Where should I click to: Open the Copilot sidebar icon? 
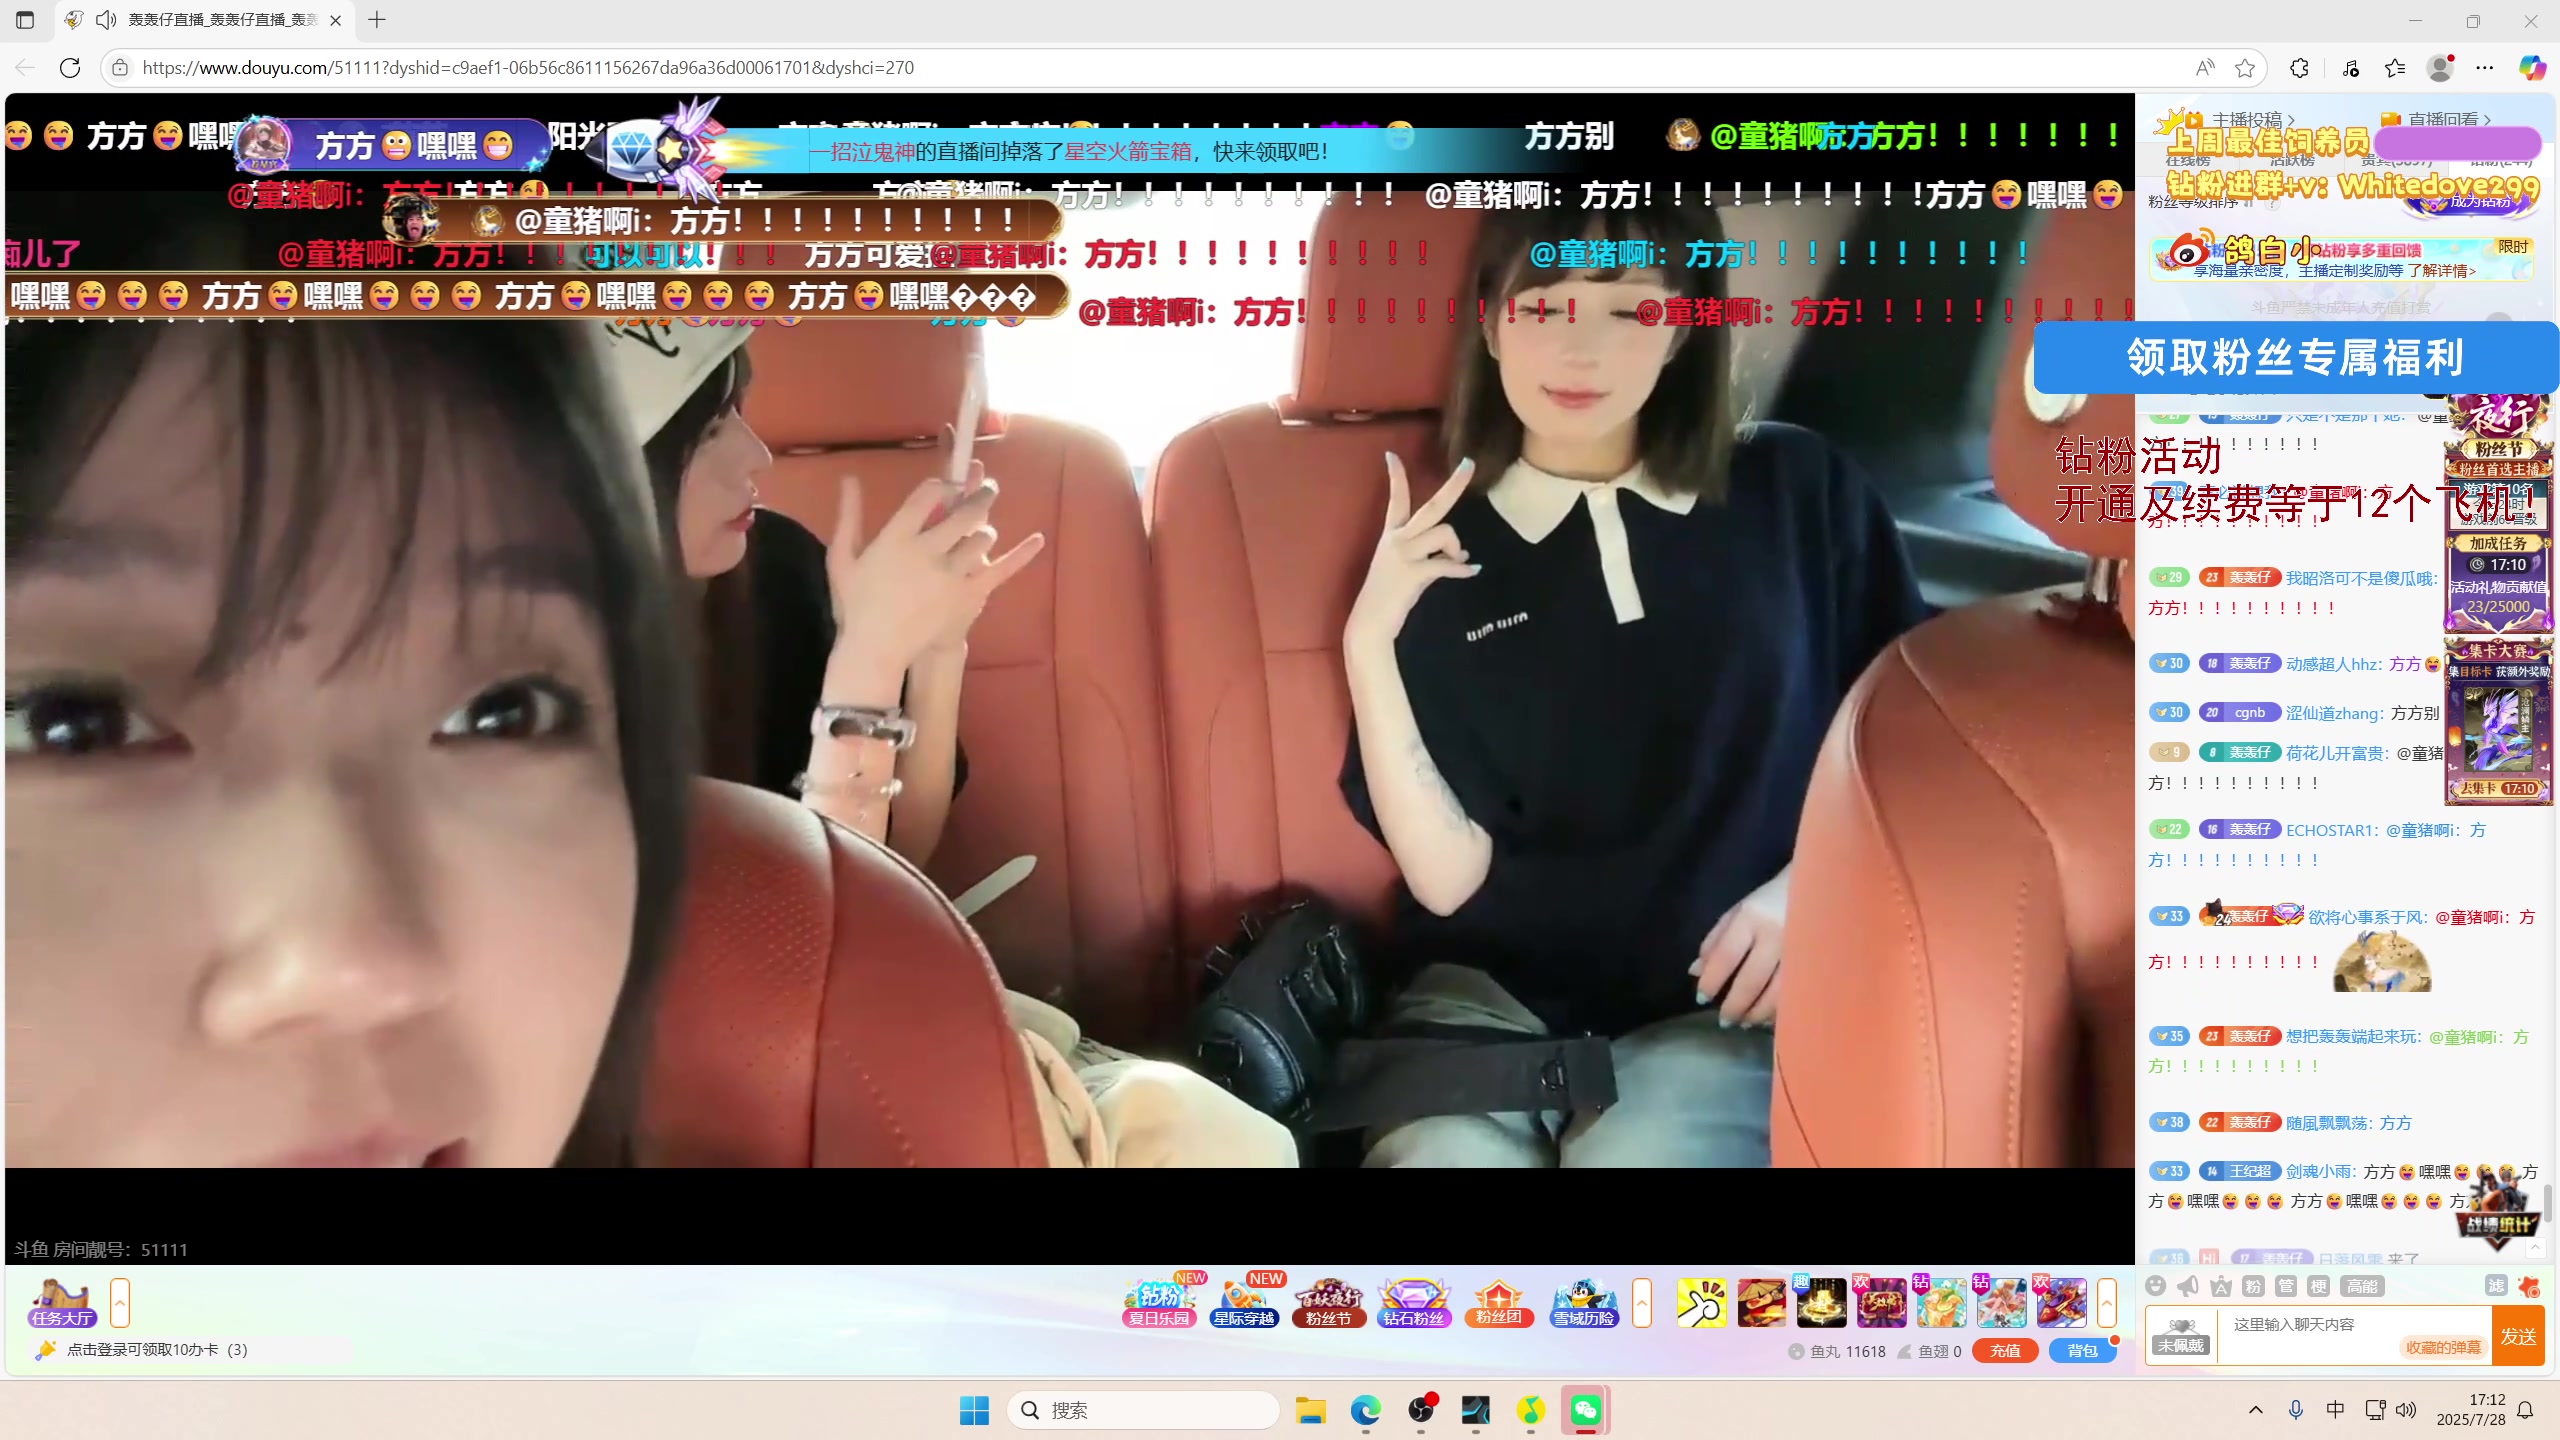tap(2531, 67)
